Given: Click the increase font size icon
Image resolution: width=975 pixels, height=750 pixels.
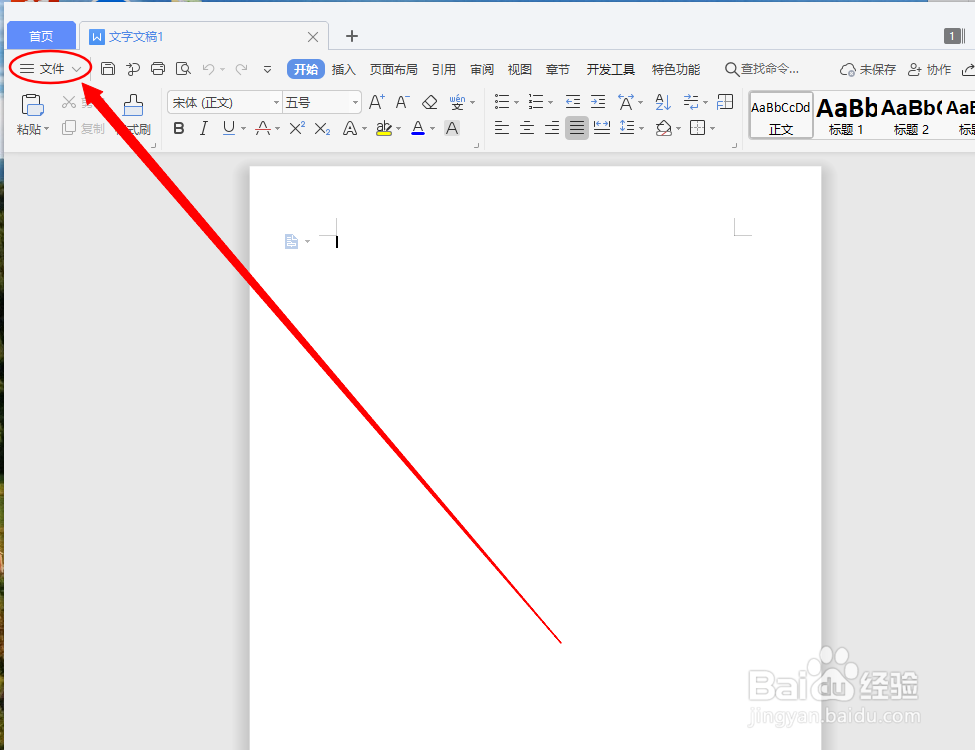Looking at the screenshot, I should (377, 102).
